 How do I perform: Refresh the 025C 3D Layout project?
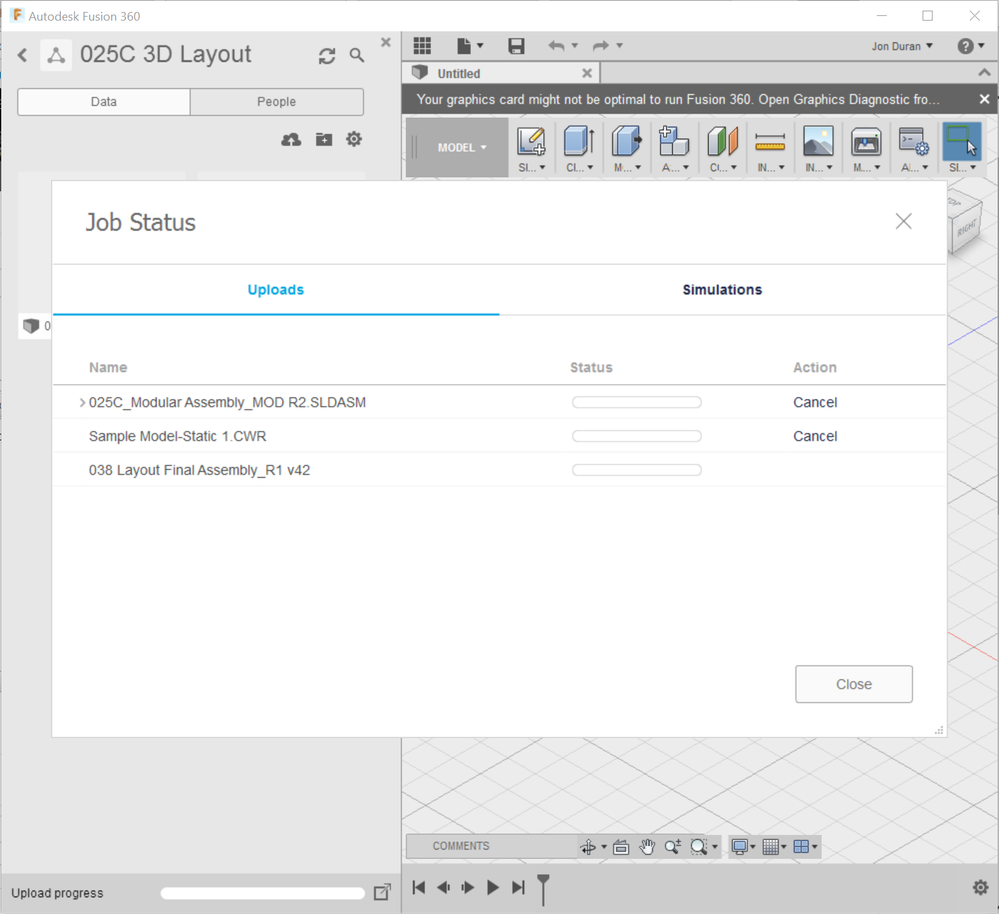coord(327,56)
